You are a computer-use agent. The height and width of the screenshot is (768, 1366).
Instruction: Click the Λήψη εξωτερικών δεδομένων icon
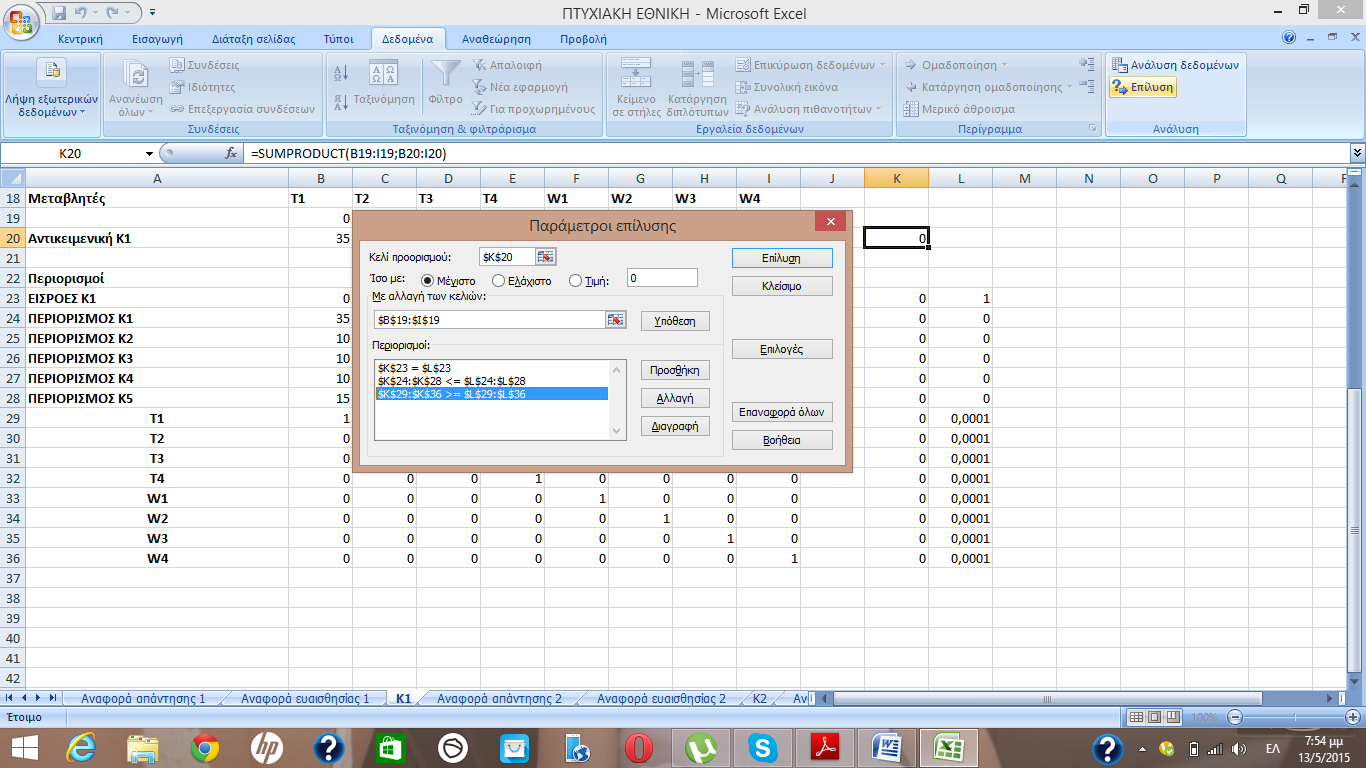coord(52,70)
